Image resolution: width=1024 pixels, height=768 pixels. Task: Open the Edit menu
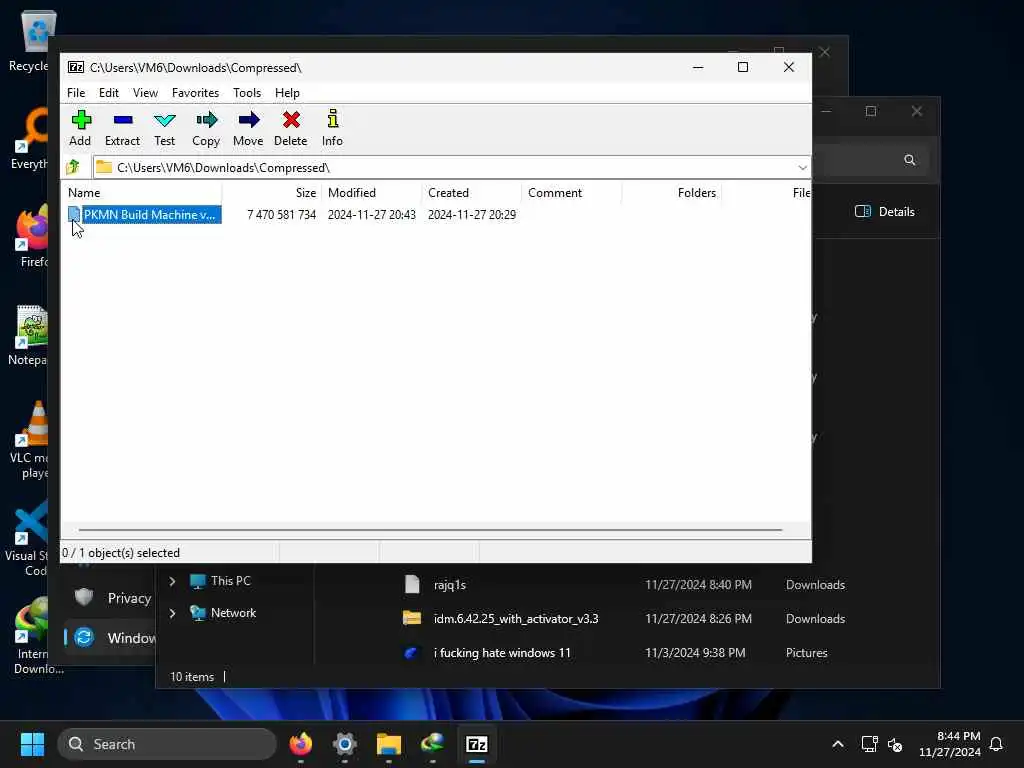[x=108, y=93]
